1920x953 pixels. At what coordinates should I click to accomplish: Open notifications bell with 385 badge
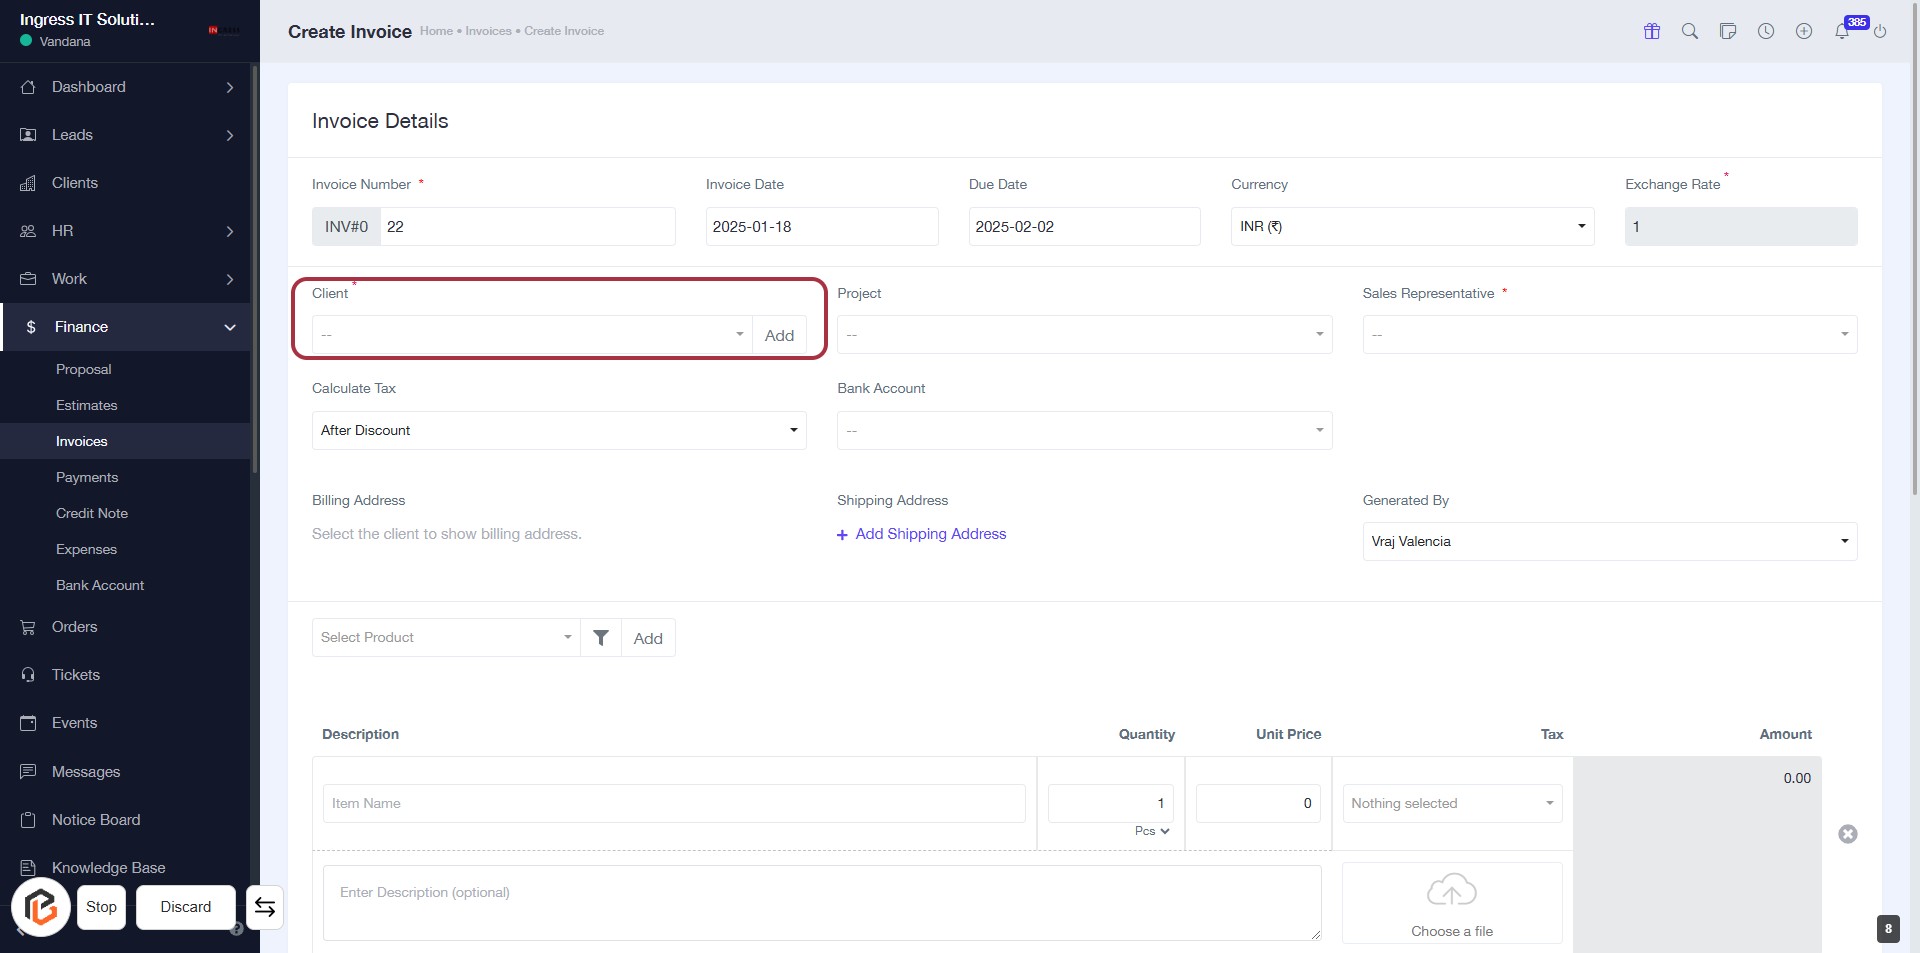point(1842,31)
